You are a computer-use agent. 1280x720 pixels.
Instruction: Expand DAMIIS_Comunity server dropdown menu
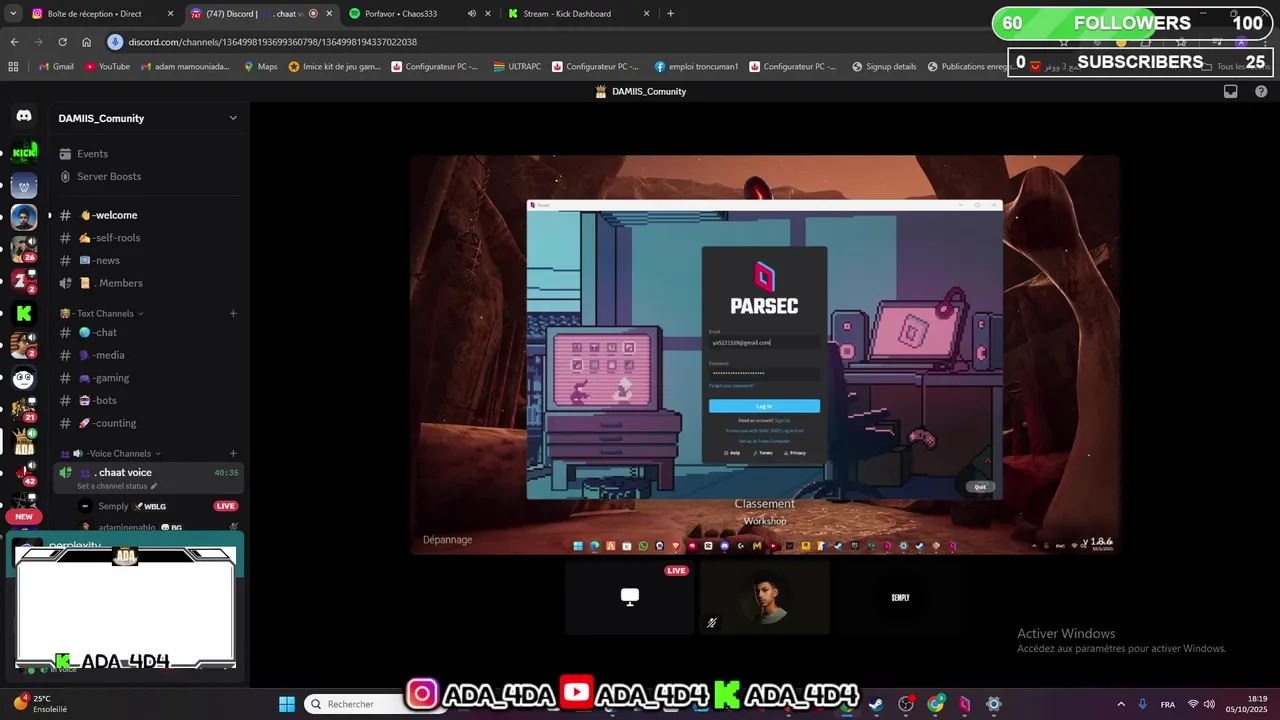pos(233,118)
